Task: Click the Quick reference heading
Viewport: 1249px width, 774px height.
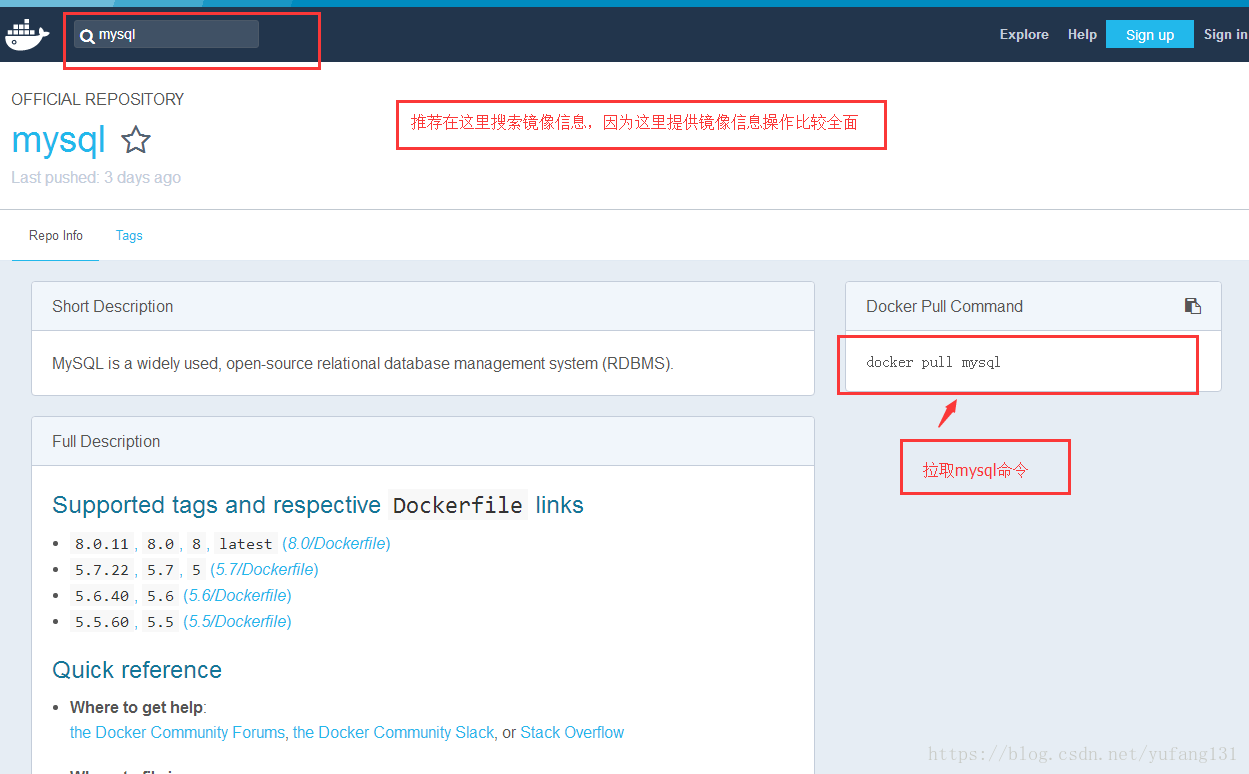Action: tap(137, 670)
